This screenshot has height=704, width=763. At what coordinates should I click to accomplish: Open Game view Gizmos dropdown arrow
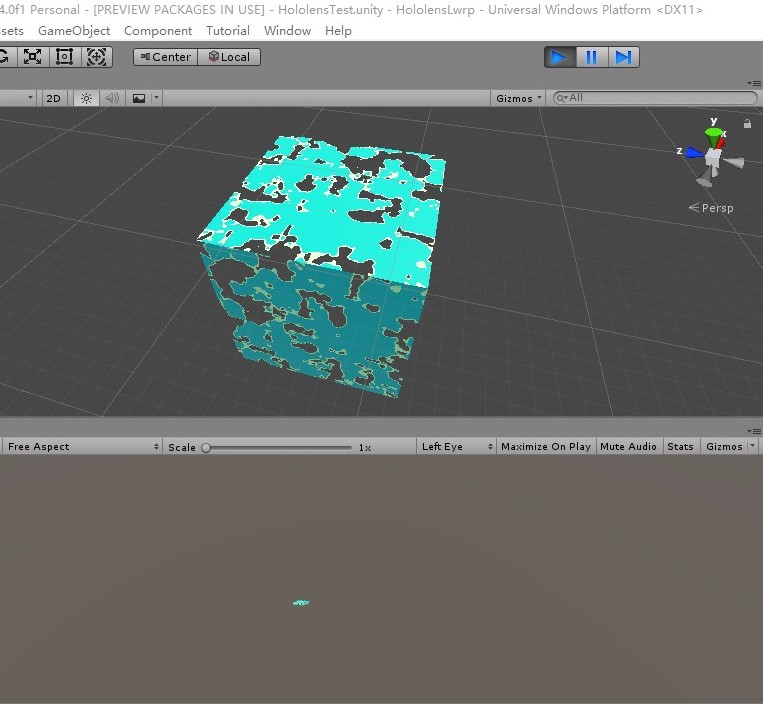point(753,446)
